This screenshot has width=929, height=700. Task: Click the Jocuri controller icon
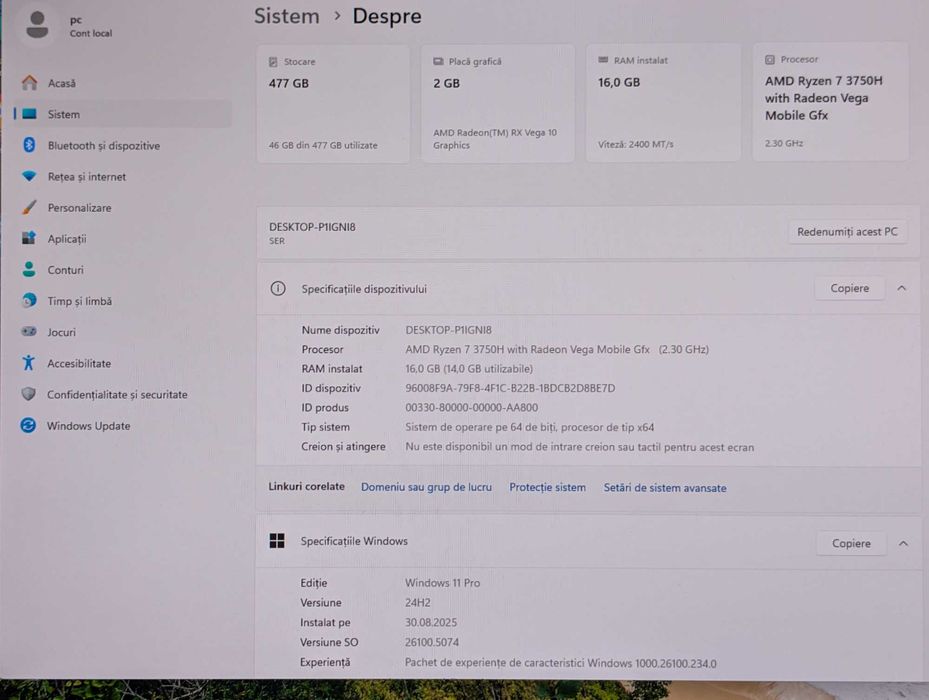pyautogui.click(x=28, y=331)
